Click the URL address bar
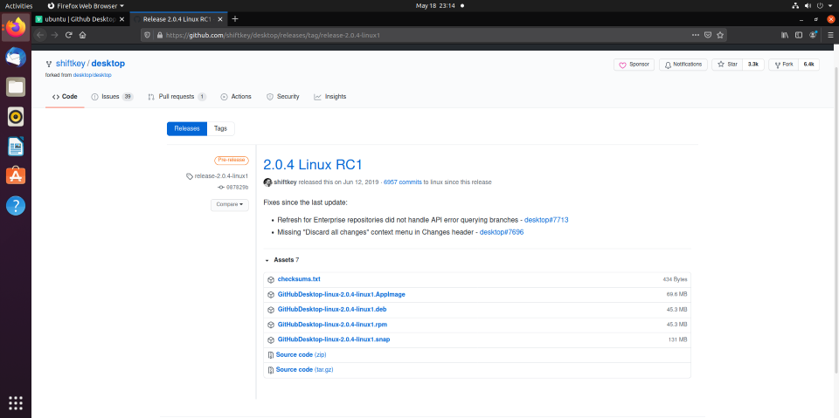The width and height of the screenshot is (839, 418). 400,35
